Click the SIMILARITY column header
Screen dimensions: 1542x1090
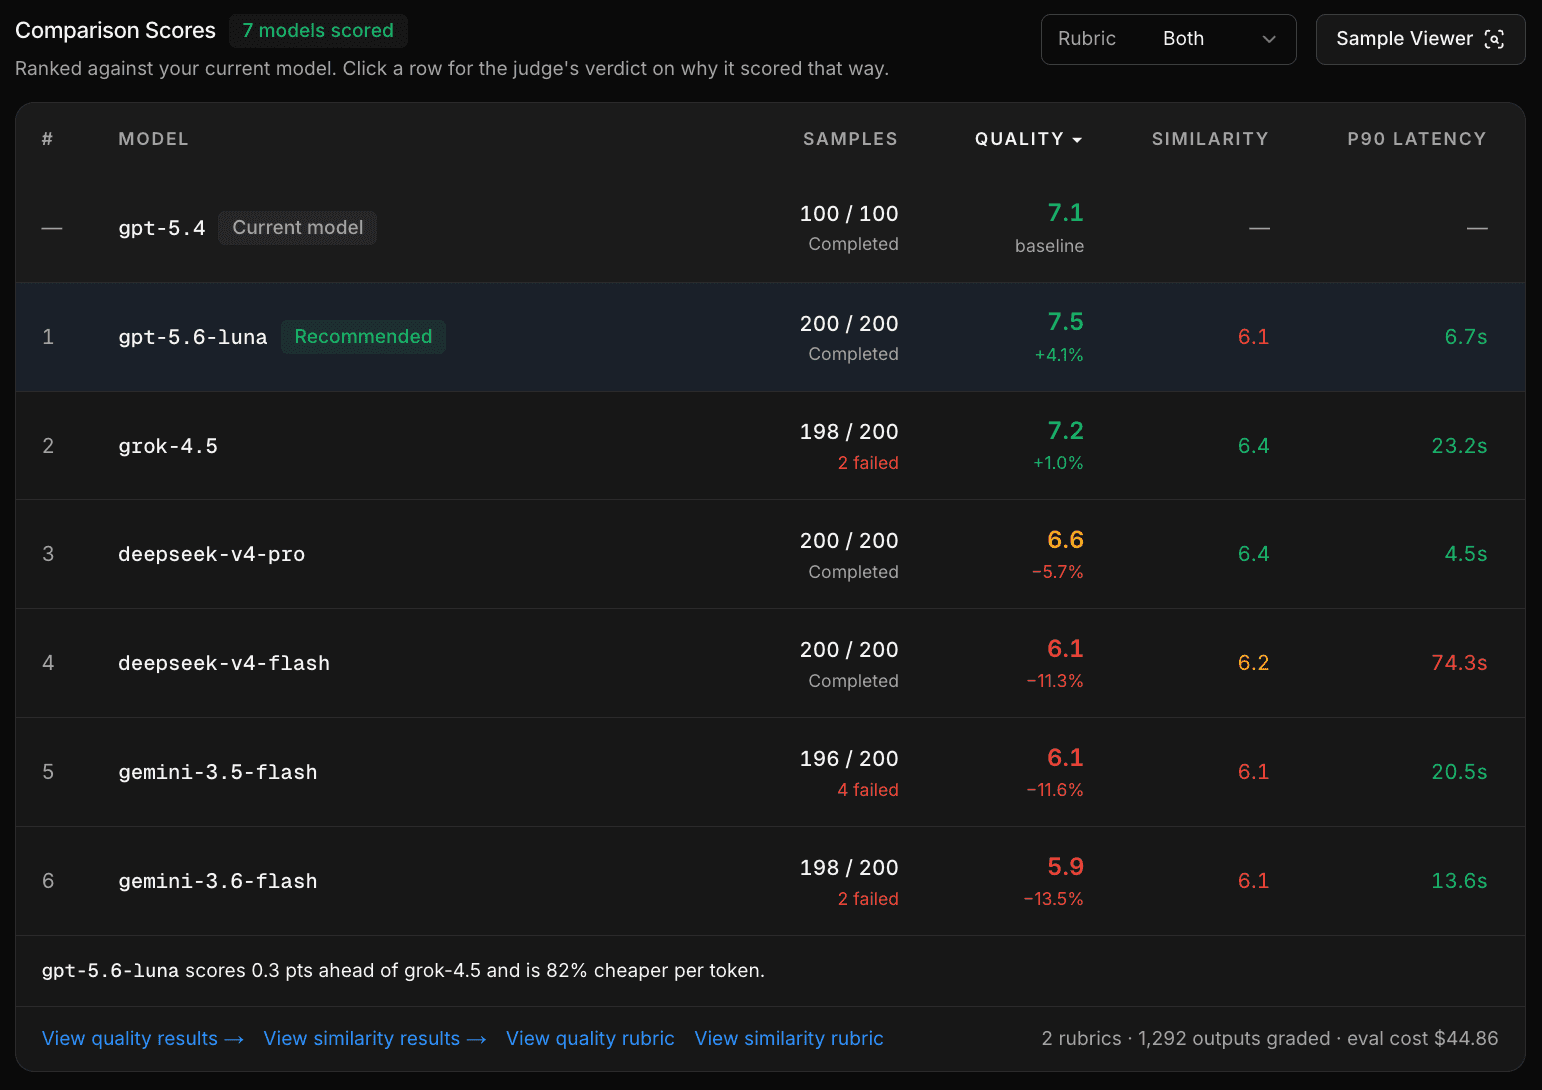(1210, 139)
